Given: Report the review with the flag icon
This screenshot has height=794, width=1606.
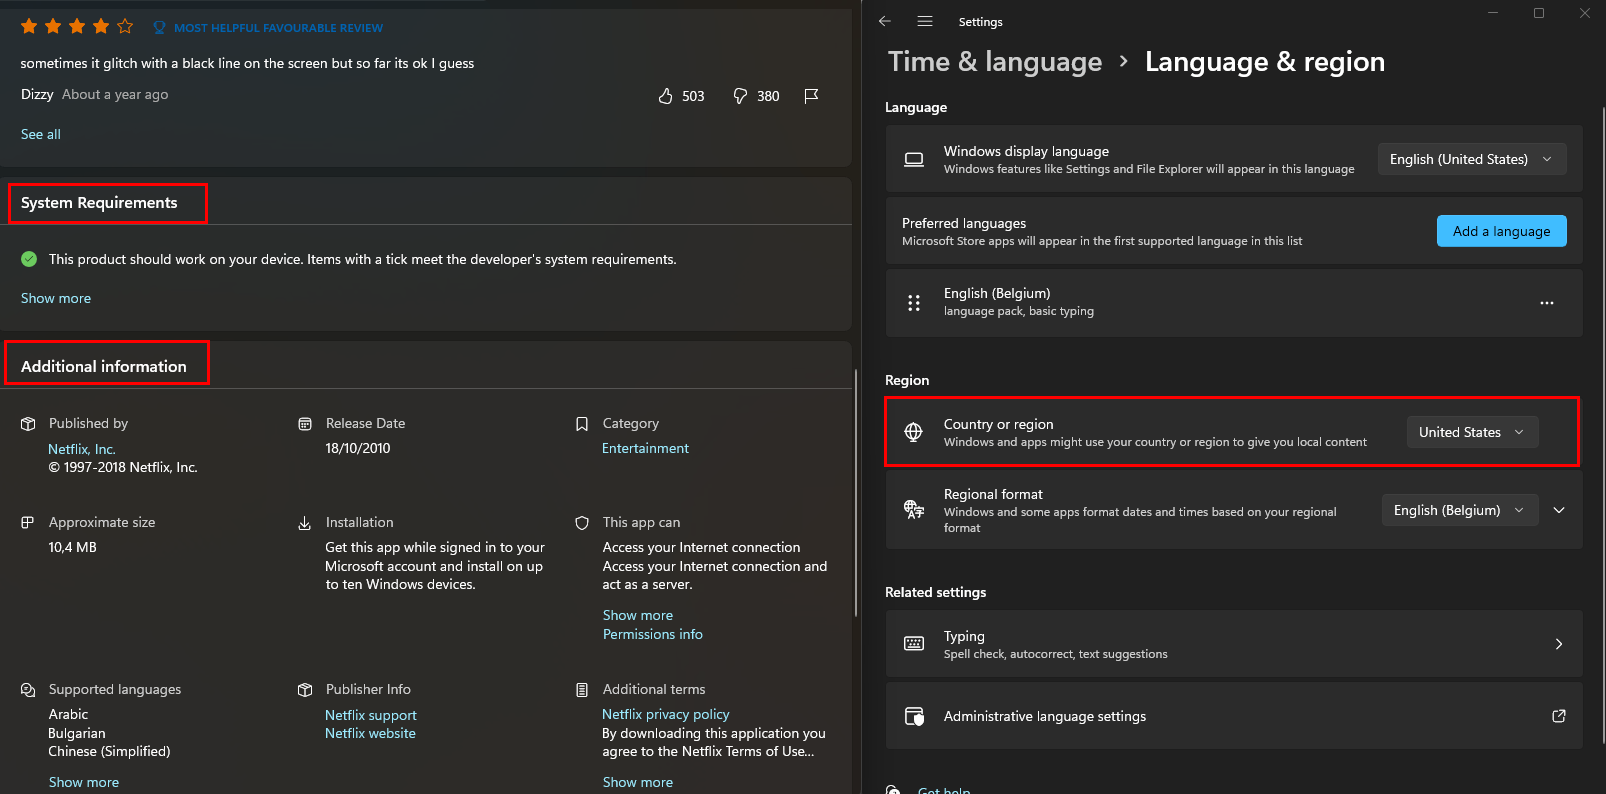Looking at the screenshot, I should click(811, 96).
